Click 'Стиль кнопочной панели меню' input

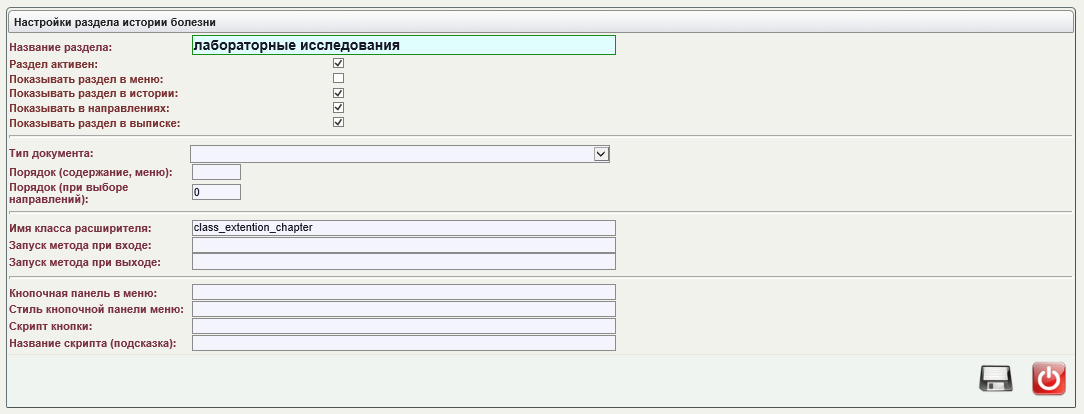pyautogui.click(x=403, y=309)
